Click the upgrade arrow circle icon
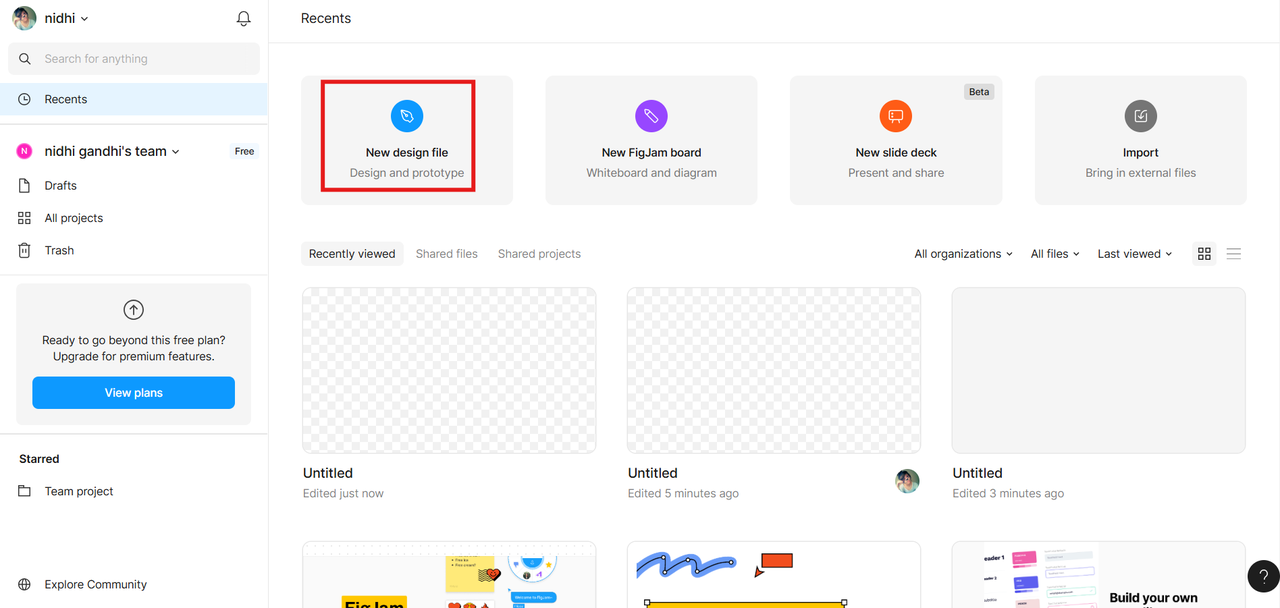Viewport: 1280px width, 608px height. click(133, 310)
